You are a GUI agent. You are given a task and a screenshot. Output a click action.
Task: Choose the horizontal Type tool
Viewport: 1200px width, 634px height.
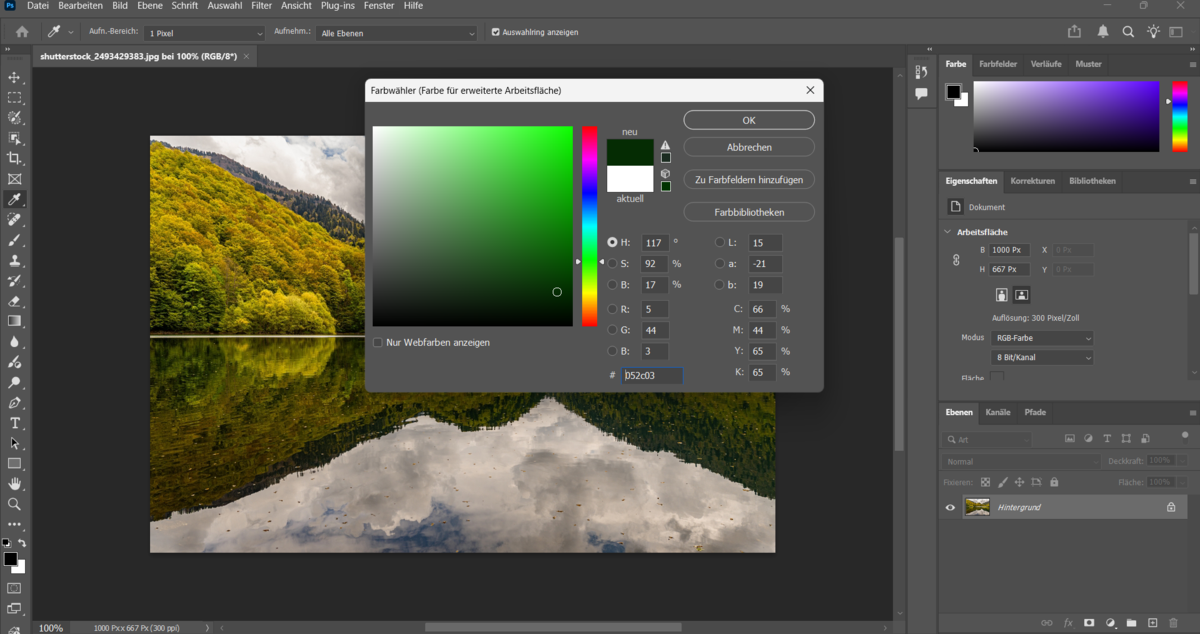click(14, 423)
